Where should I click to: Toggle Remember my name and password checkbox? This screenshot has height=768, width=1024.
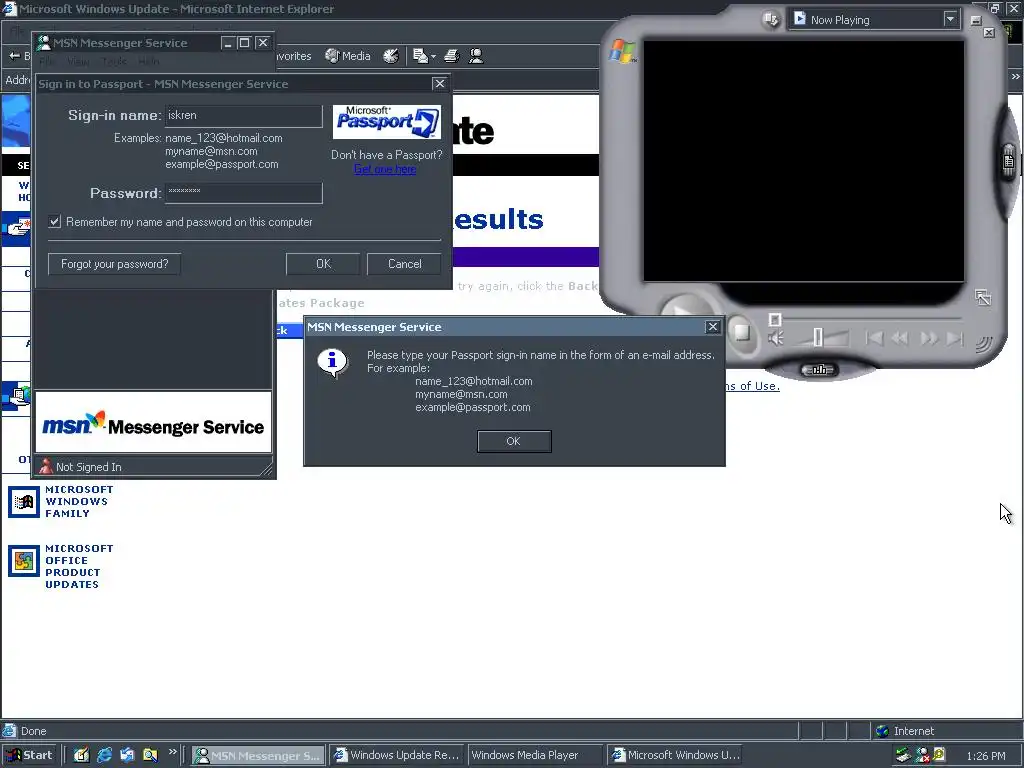point(55,222)
